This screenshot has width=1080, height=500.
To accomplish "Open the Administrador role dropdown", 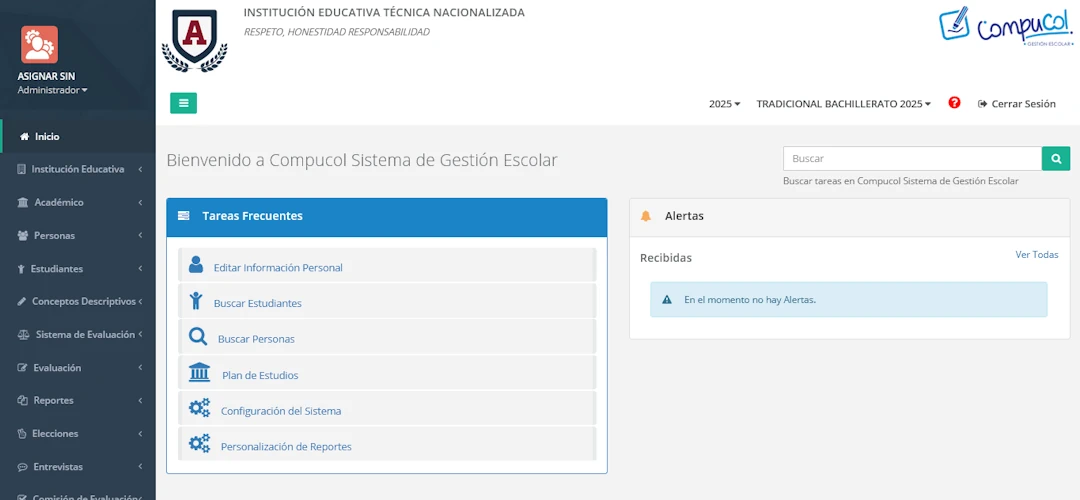I will pyautogui.click(x=52, y=90).
